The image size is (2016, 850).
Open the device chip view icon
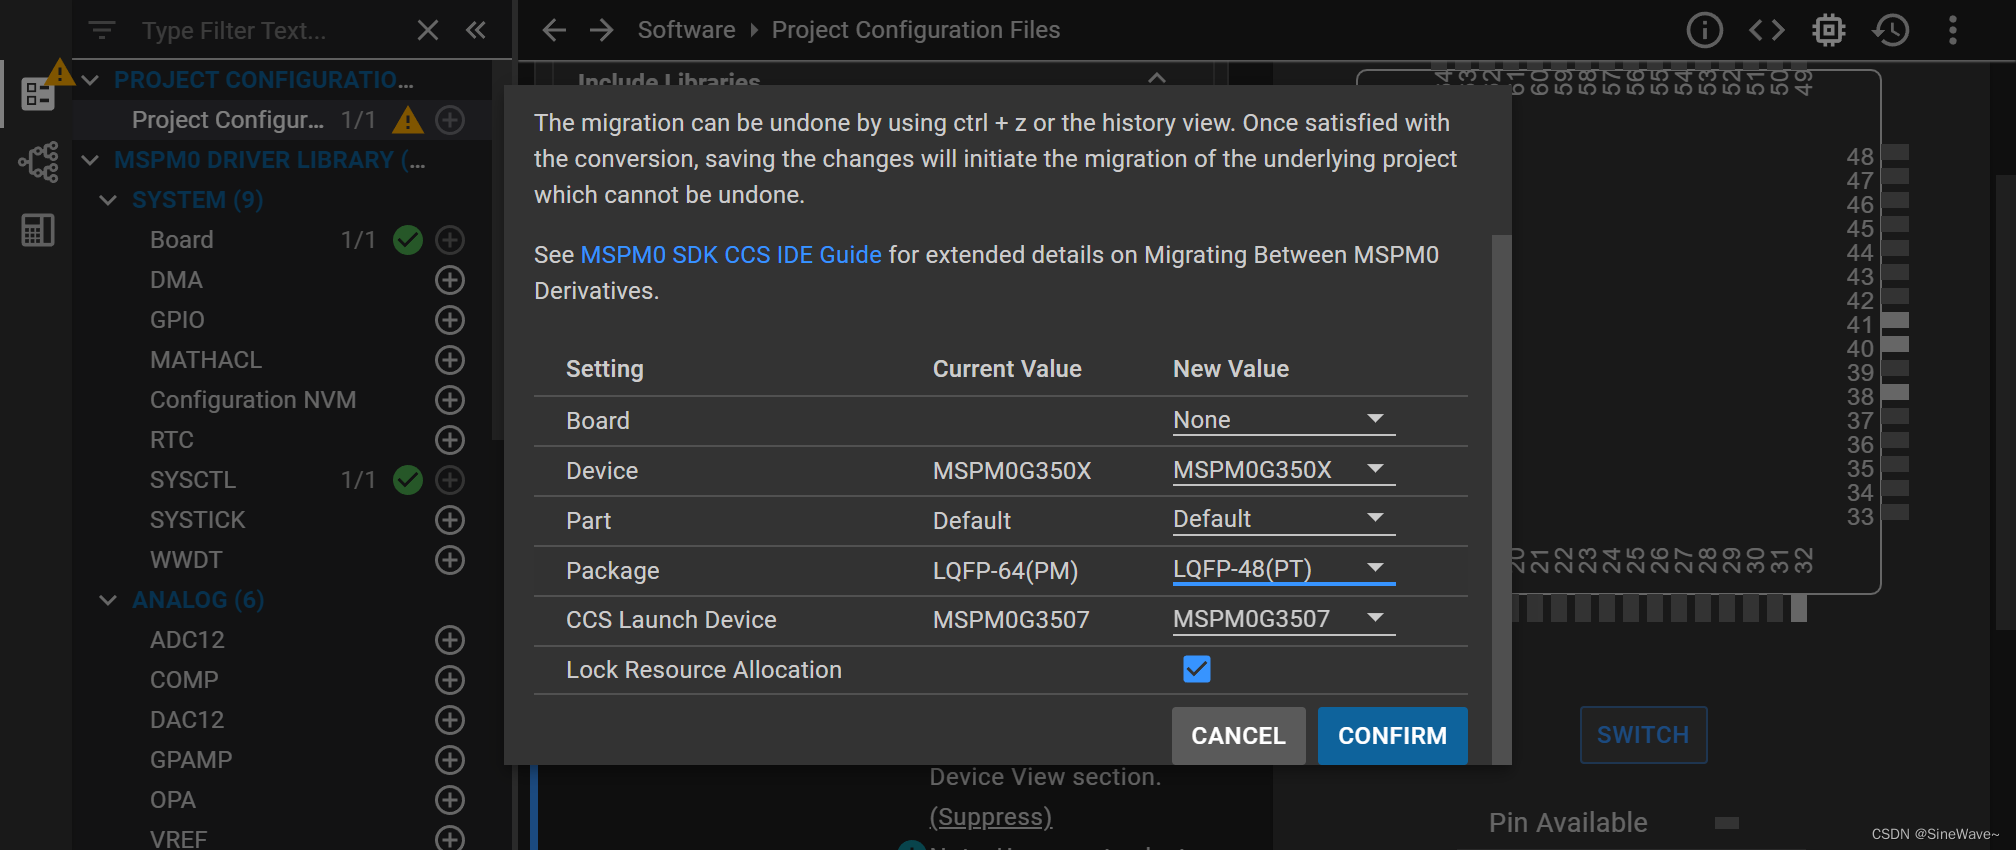[x=1828, y=30]
